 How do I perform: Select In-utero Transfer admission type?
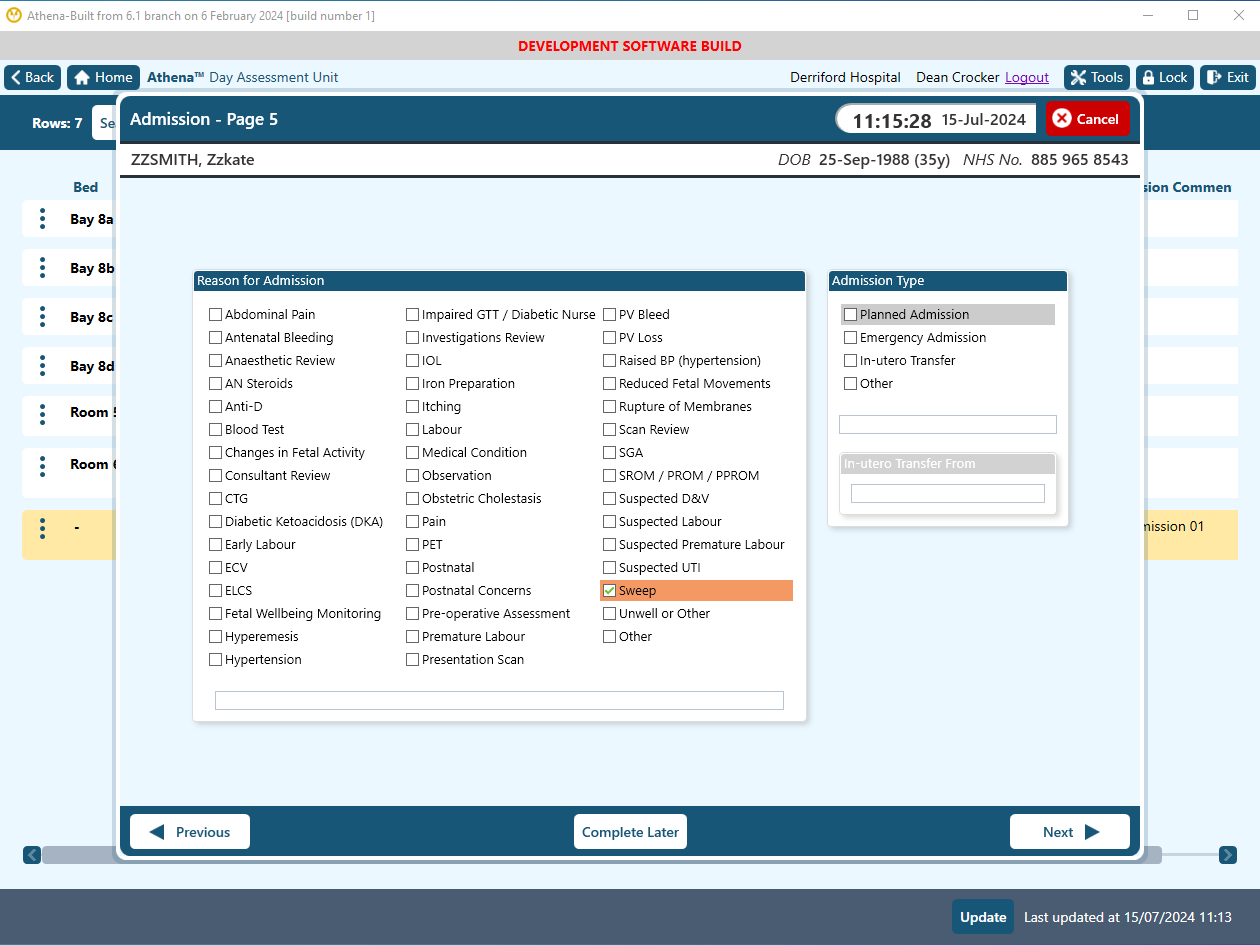pyautogui.click(x=850, y=360)
